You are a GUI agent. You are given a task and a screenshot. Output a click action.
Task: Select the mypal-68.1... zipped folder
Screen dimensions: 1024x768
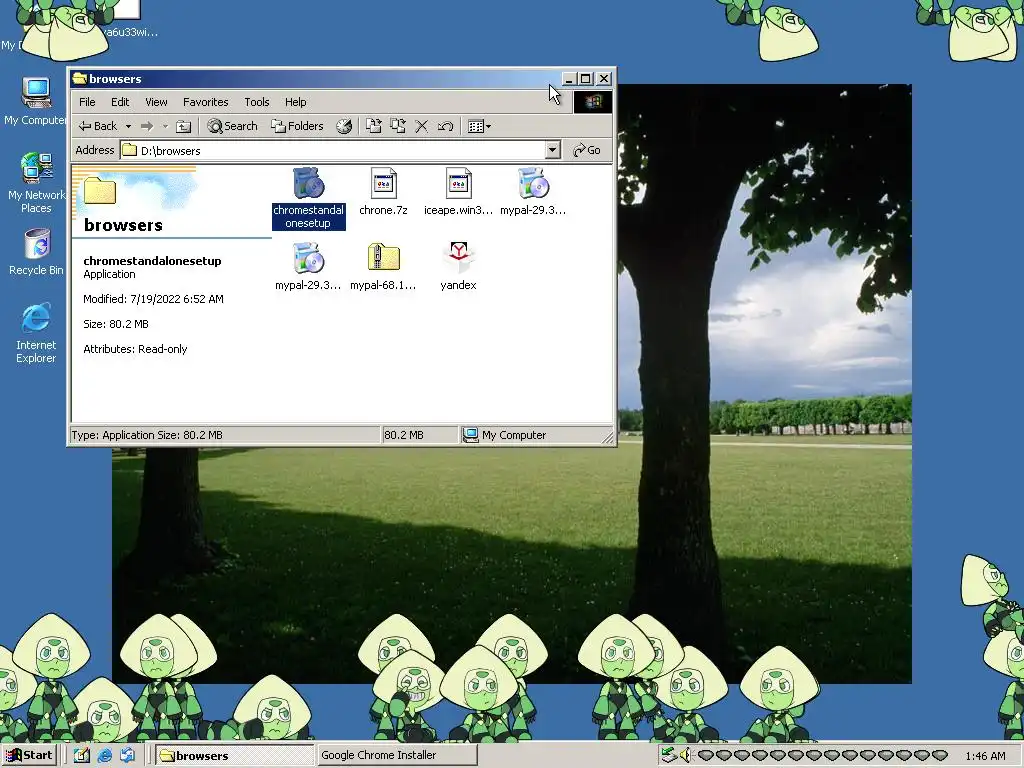click(x=383, y=266)
